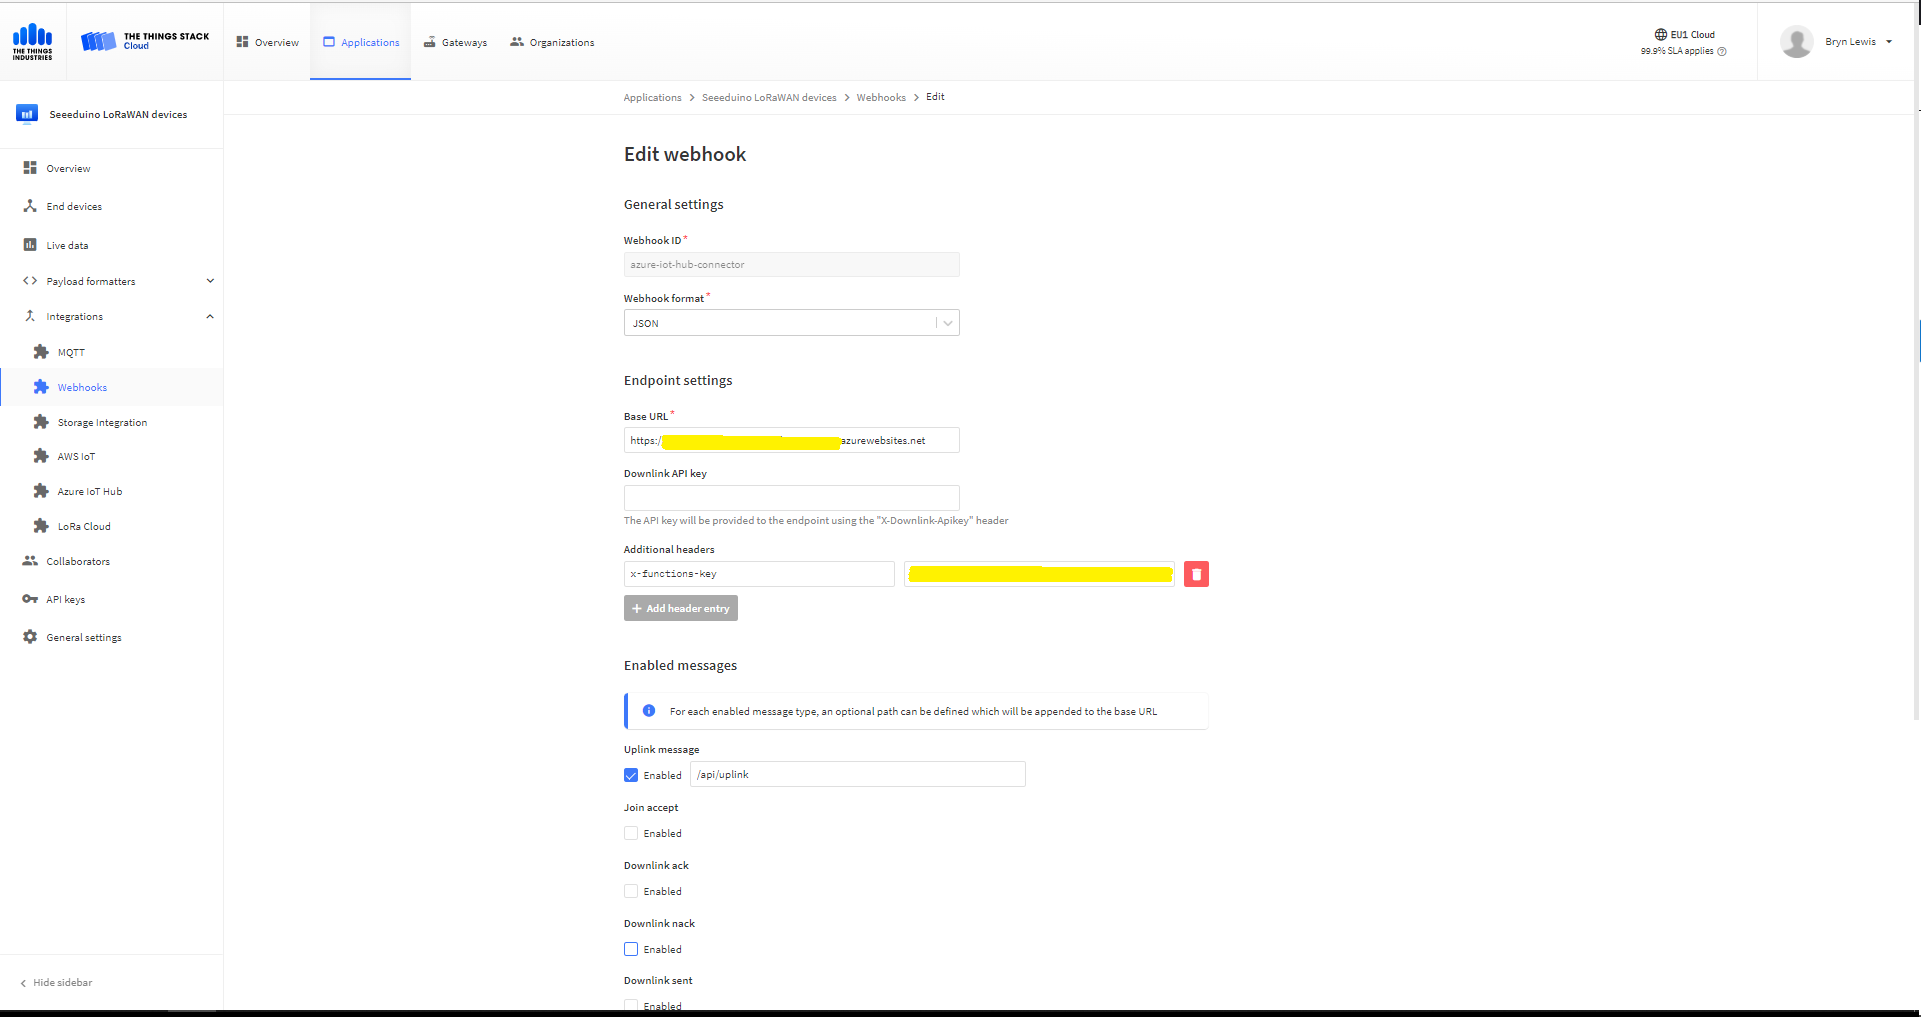Click the General settings gear icon
Viewport: 1921px width, 1017px height.
coord(30,637)
